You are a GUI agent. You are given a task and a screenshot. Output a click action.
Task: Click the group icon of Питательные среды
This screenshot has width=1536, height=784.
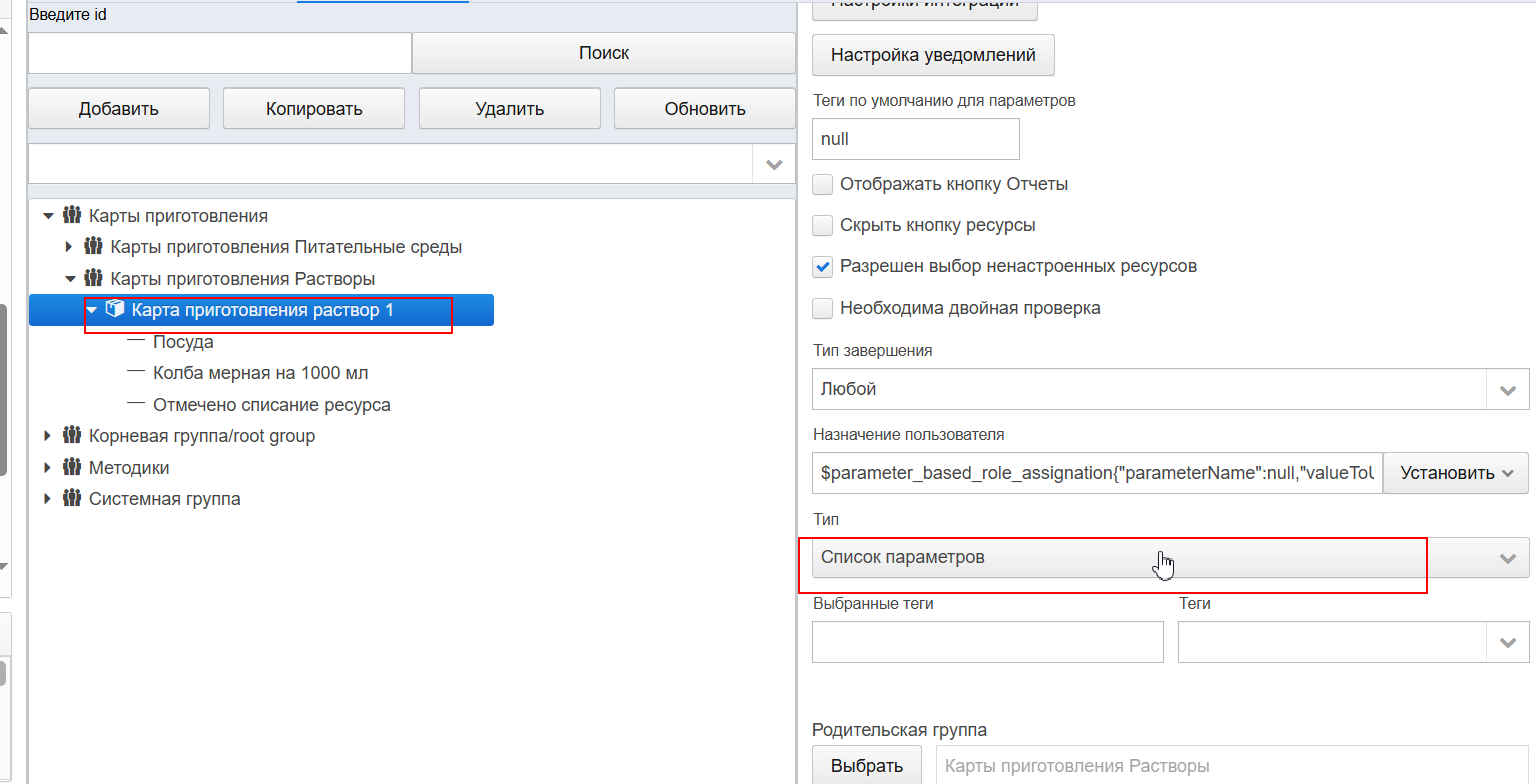(93, 246)
